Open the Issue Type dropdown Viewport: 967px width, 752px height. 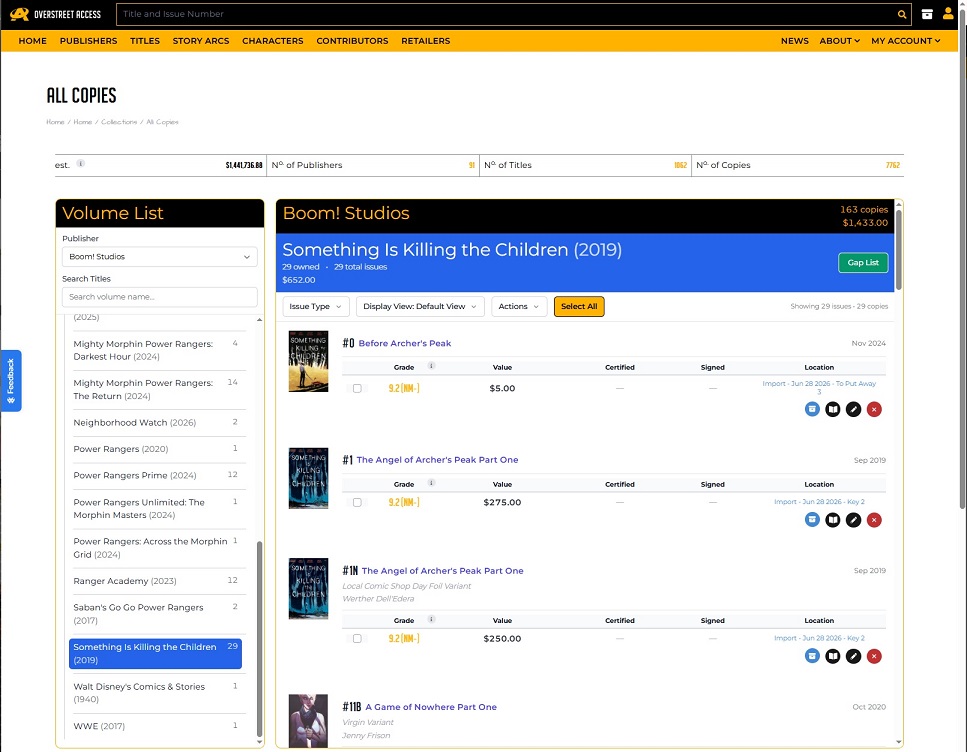[x=316, y=307]
